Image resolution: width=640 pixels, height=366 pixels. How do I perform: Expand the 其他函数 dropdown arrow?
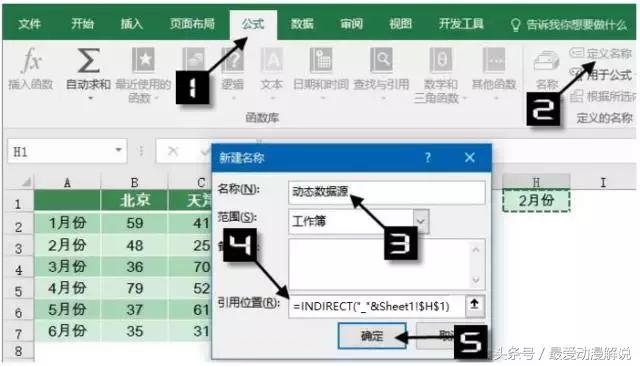point(496,99)
